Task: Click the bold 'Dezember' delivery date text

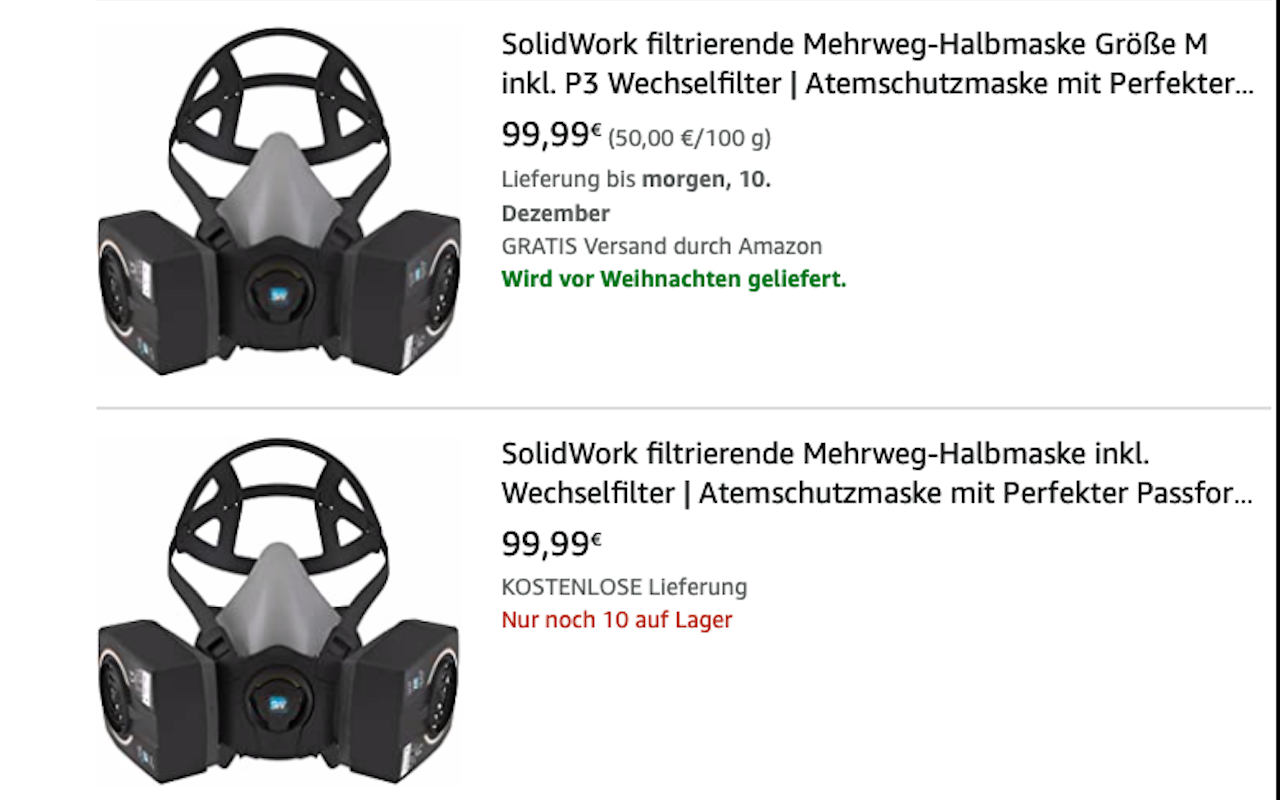Action: (x=555, y=213)
